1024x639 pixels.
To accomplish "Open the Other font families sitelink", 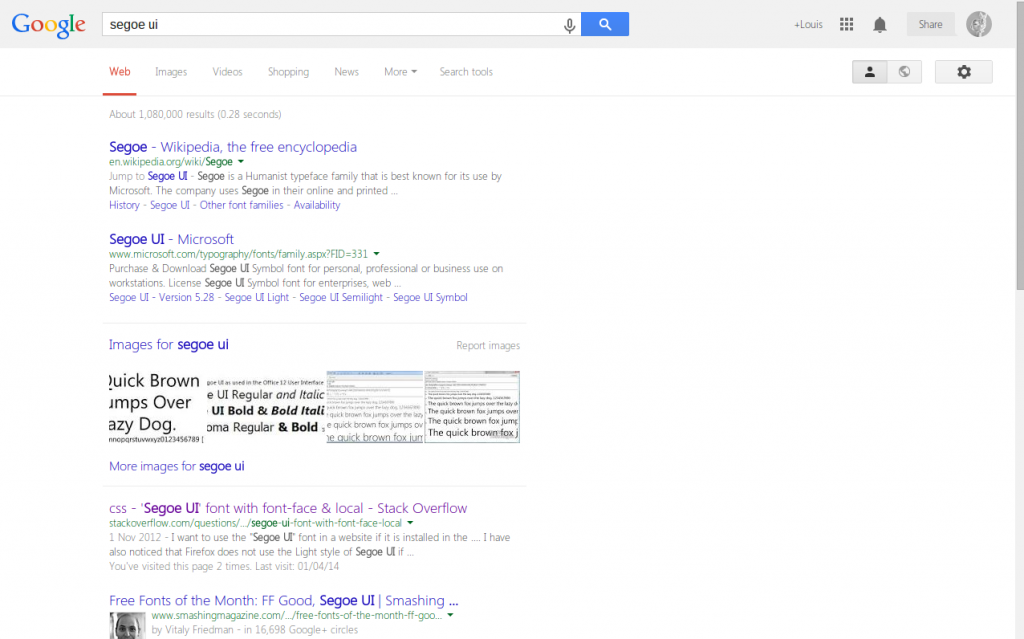I will 242,205.
